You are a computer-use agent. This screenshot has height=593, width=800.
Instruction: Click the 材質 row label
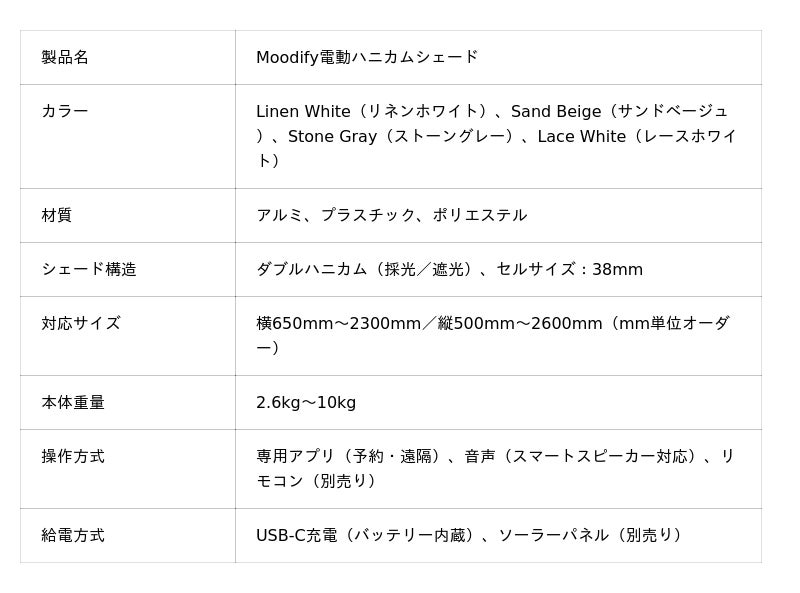57,215
